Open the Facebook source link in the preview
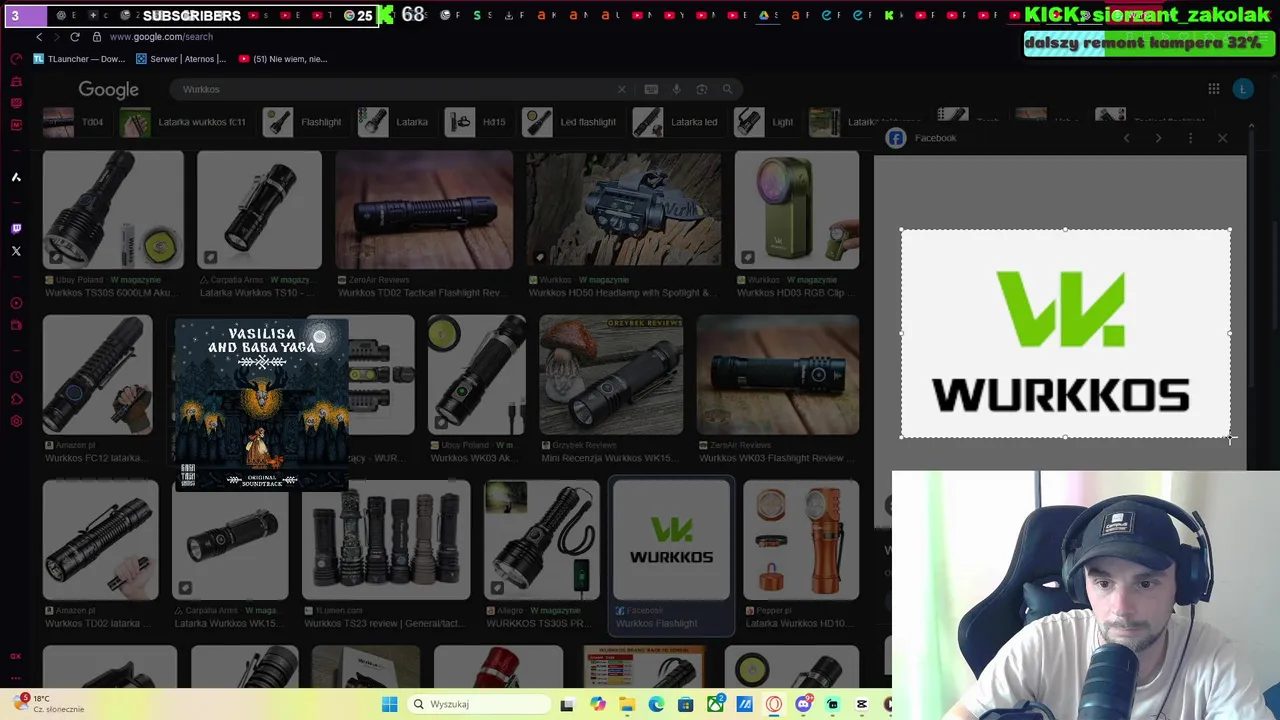 922,138
